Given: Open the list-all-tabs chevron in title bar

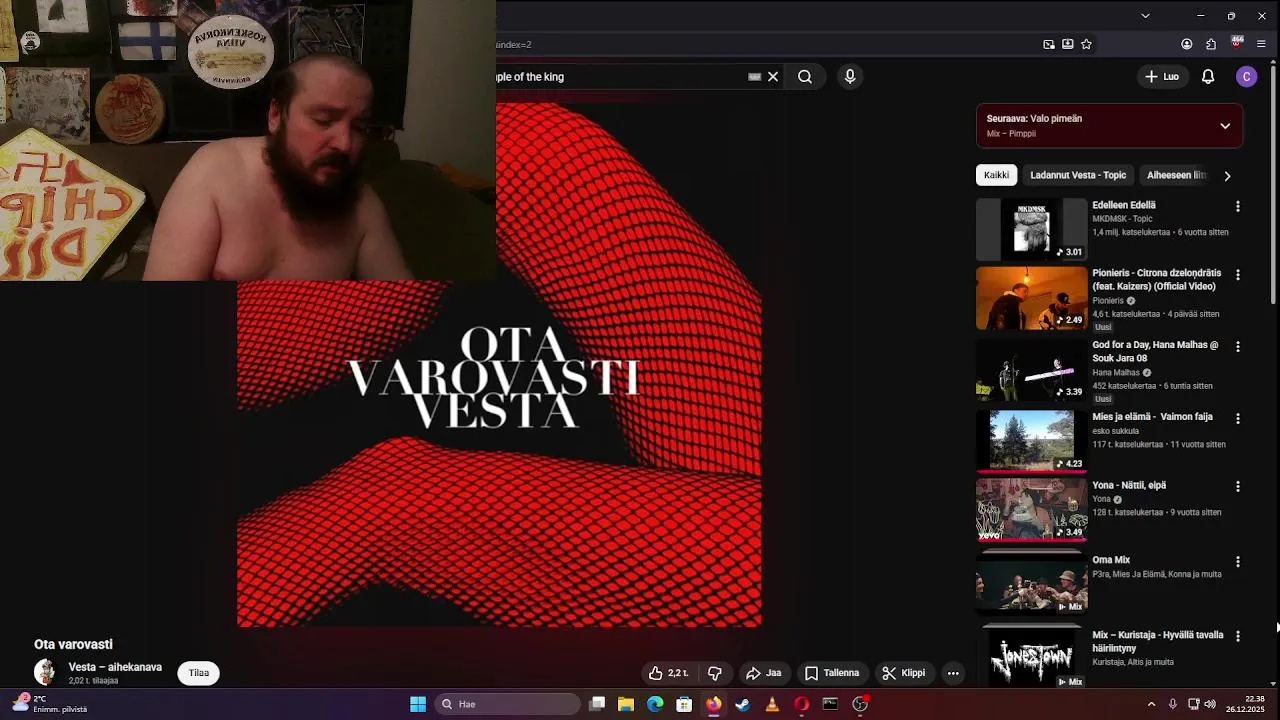Looking at the screenshot, I should (1145, 16).
